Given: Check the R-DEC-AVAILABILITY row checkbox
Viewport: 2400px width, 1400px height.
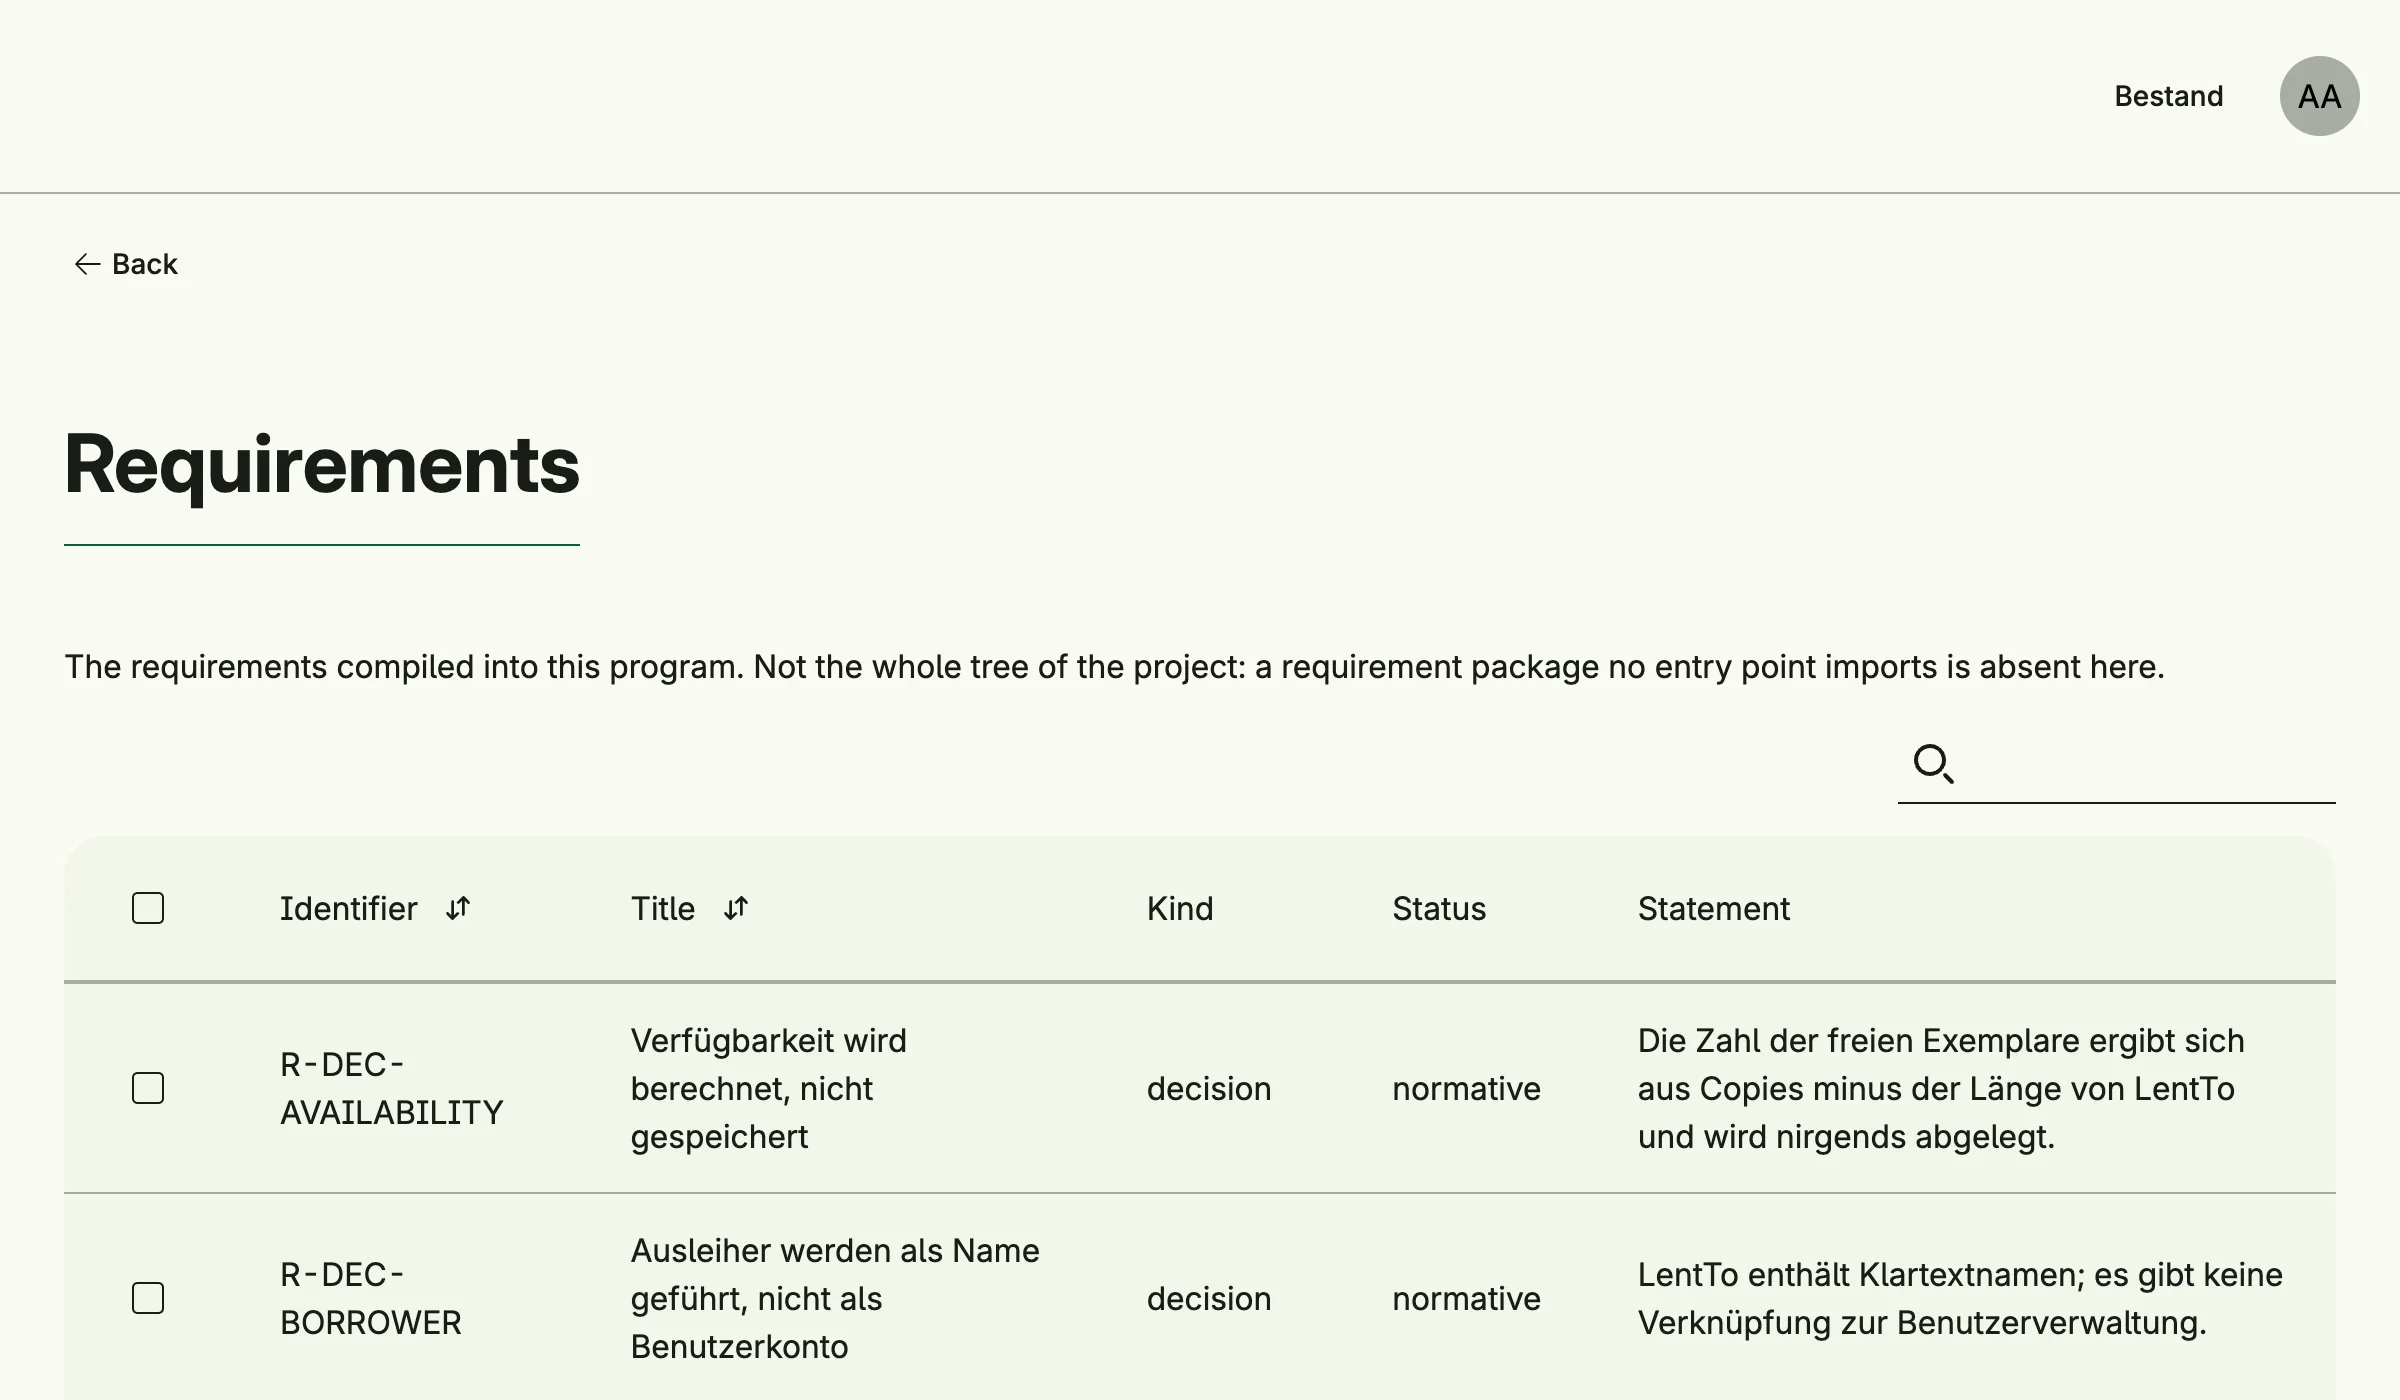Looking at the screenshot, I should point(148,1088).
